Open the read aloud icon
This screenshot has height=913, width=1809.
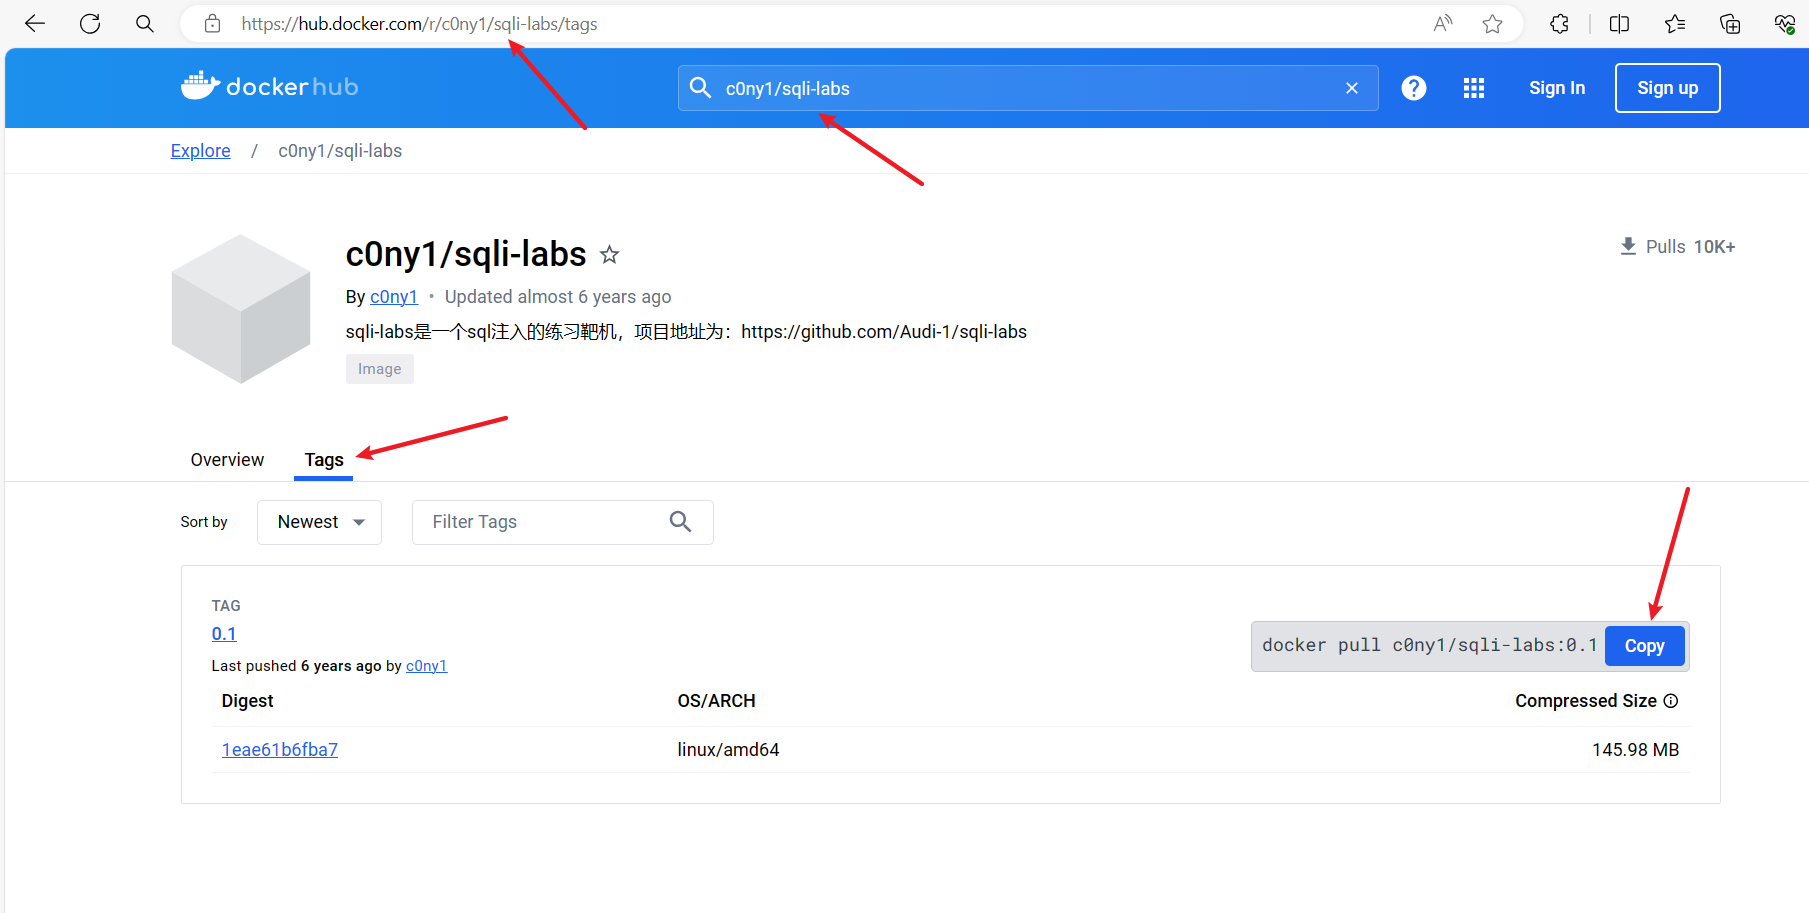1442,24
